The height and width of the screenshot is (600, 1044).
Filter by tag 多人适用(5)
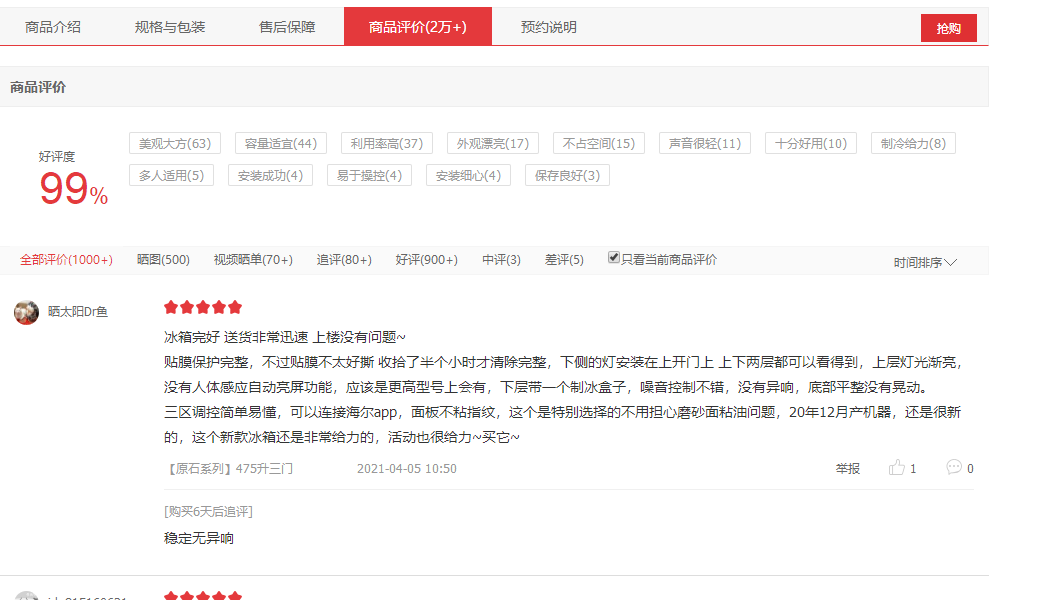click(x=171, y=175)
